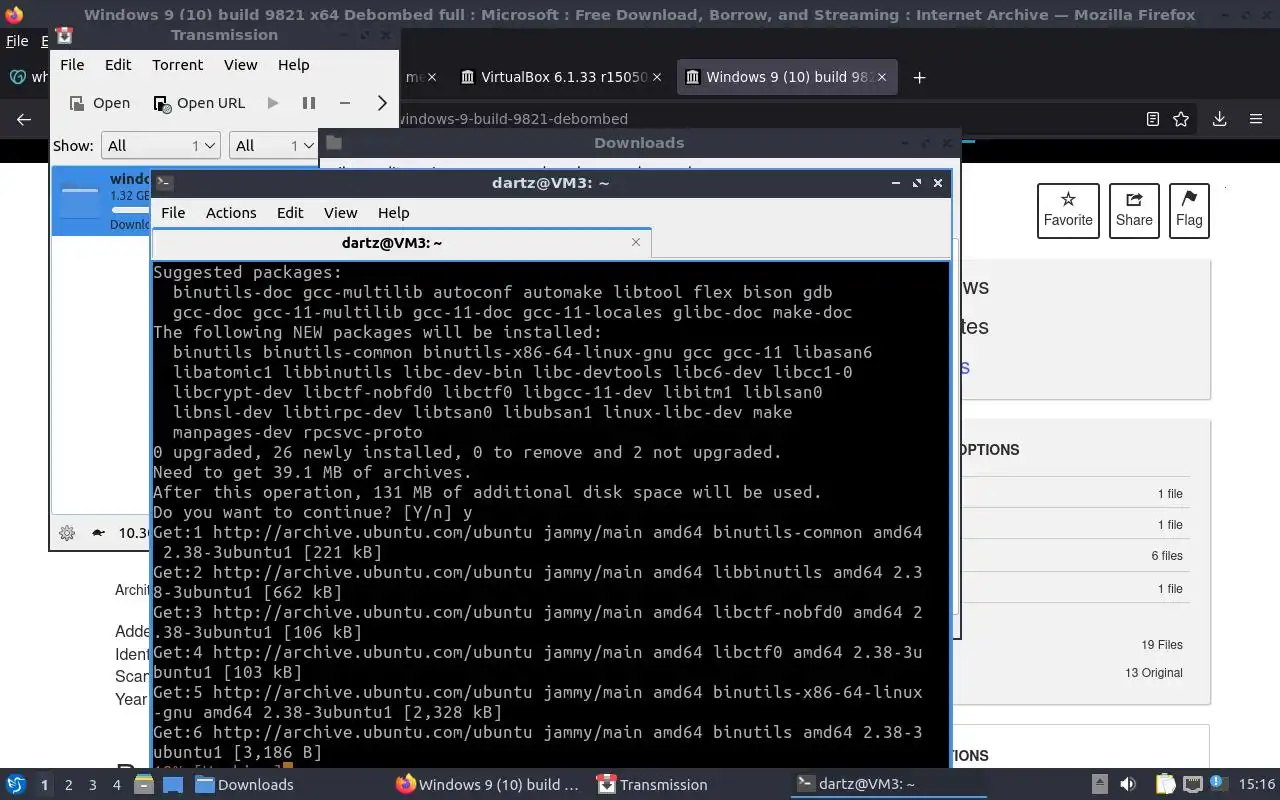The height and width of the screenshot is (800, 1280).
Task: Open Transmission Torrent menu
Action: (177, 65)
